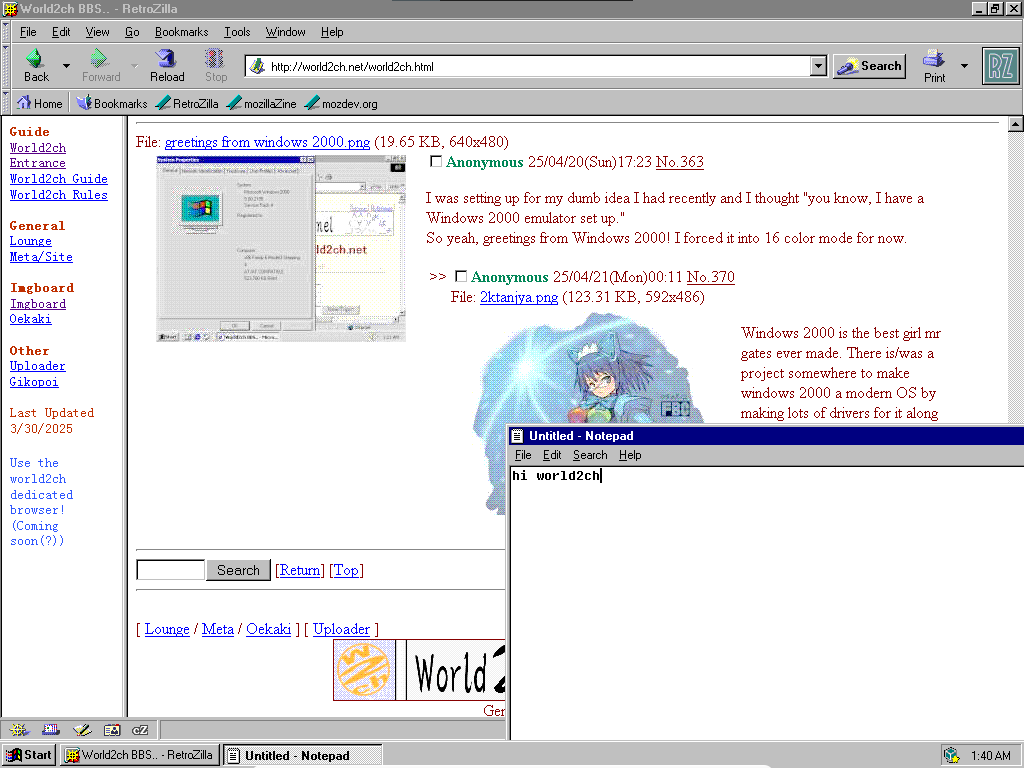Screen dimensions: 1024x768
Task: Open the 'greetings from windows 2000.png' file link
Action: 267,142
